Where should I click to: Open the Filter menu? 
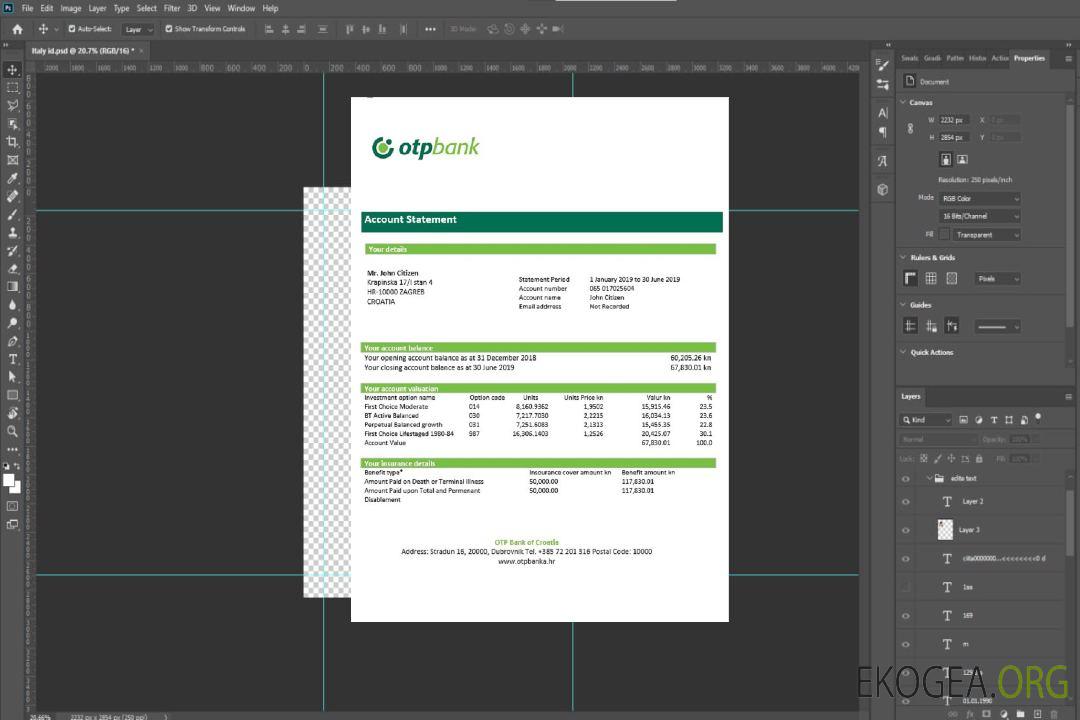172,8
